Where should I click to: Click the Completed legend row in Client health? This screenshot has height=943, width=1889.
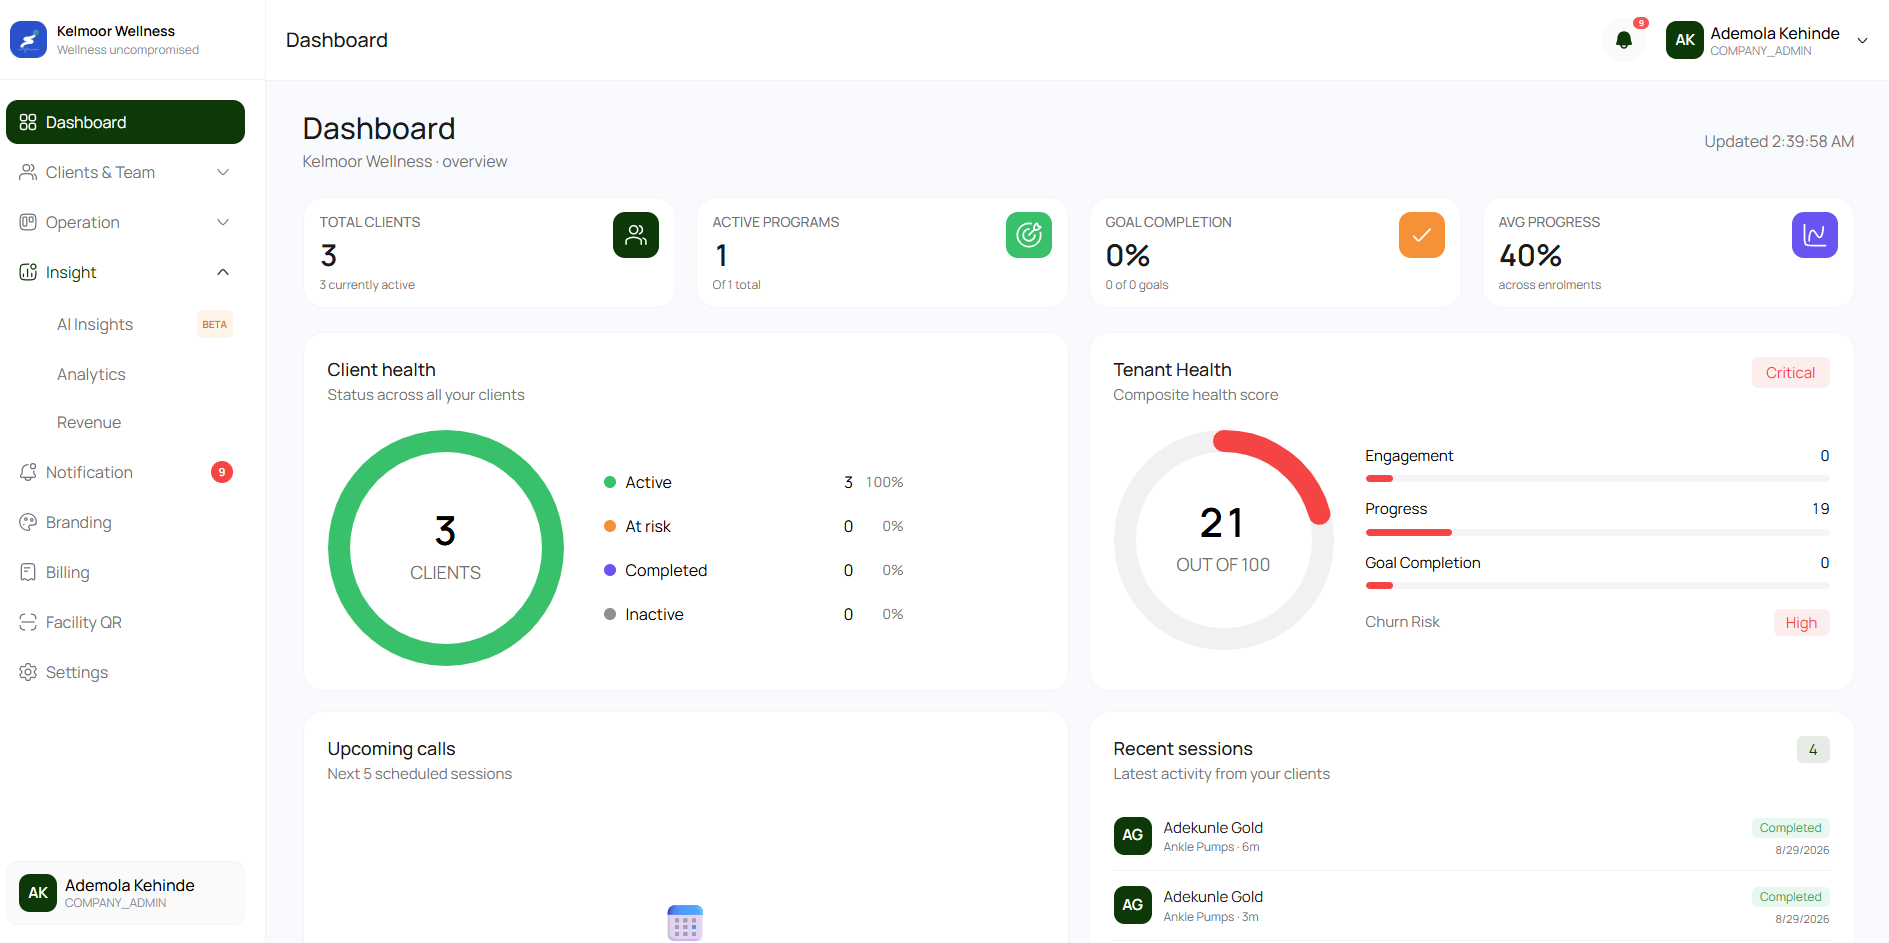(754, 570)
